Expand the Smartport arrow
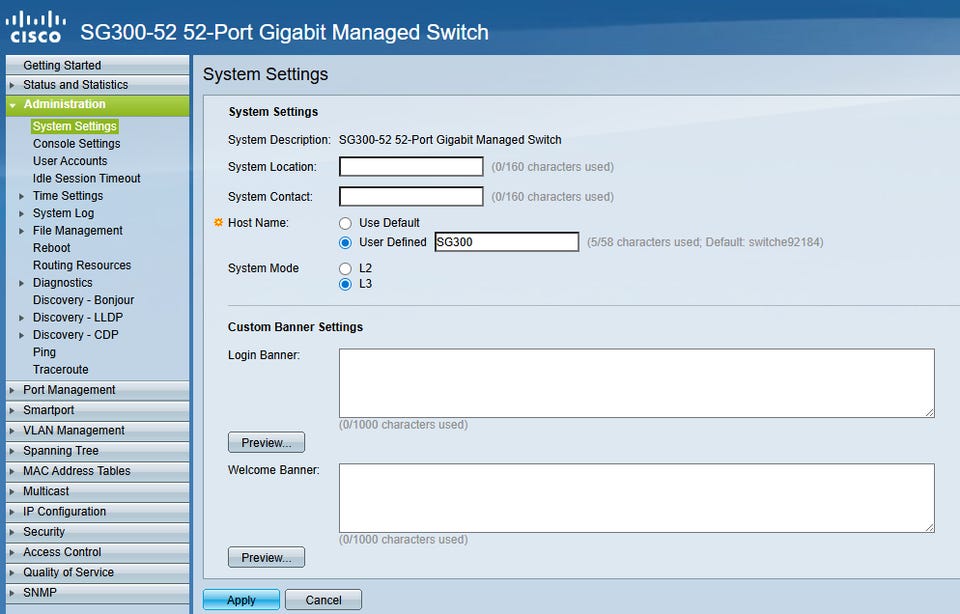This screenshot has width=960, height=614. 12,411
